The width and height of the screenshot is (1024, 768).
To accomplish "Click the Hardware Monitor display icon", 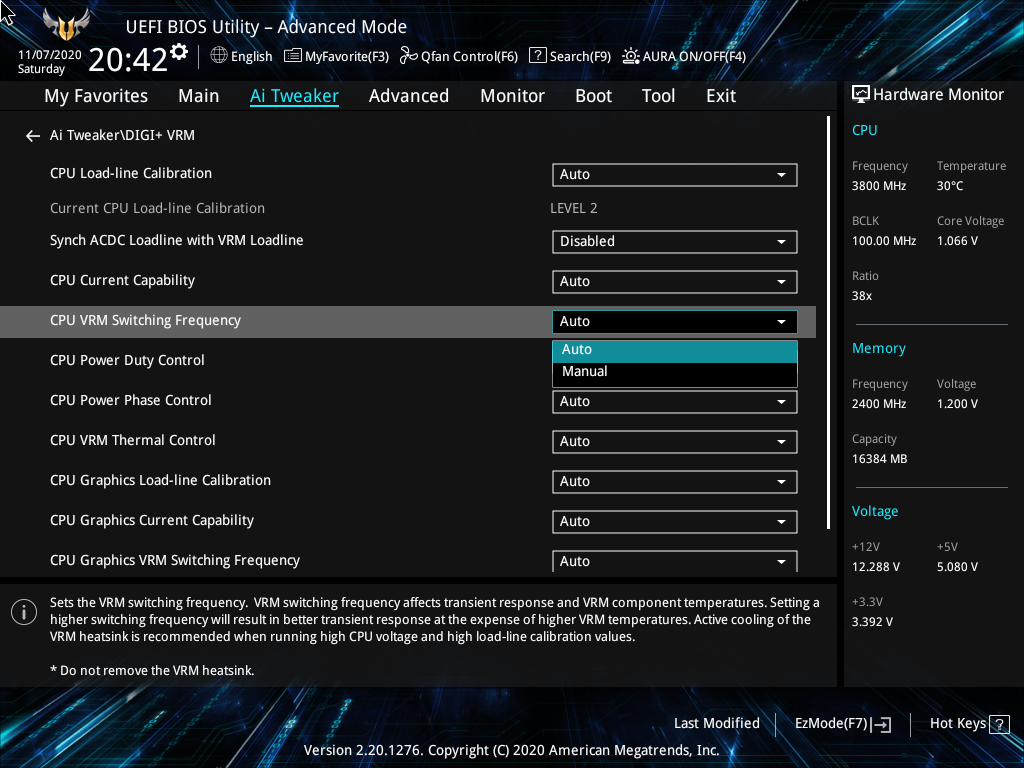I will click(861, 94).
